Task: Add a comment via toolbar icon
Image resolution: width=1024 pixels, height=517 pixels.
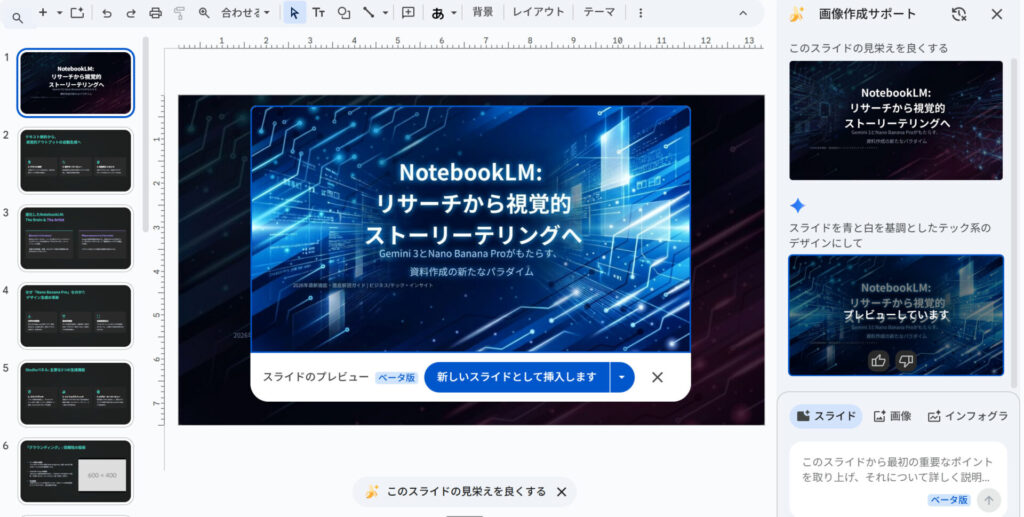Action: click(x=408, y=12)
